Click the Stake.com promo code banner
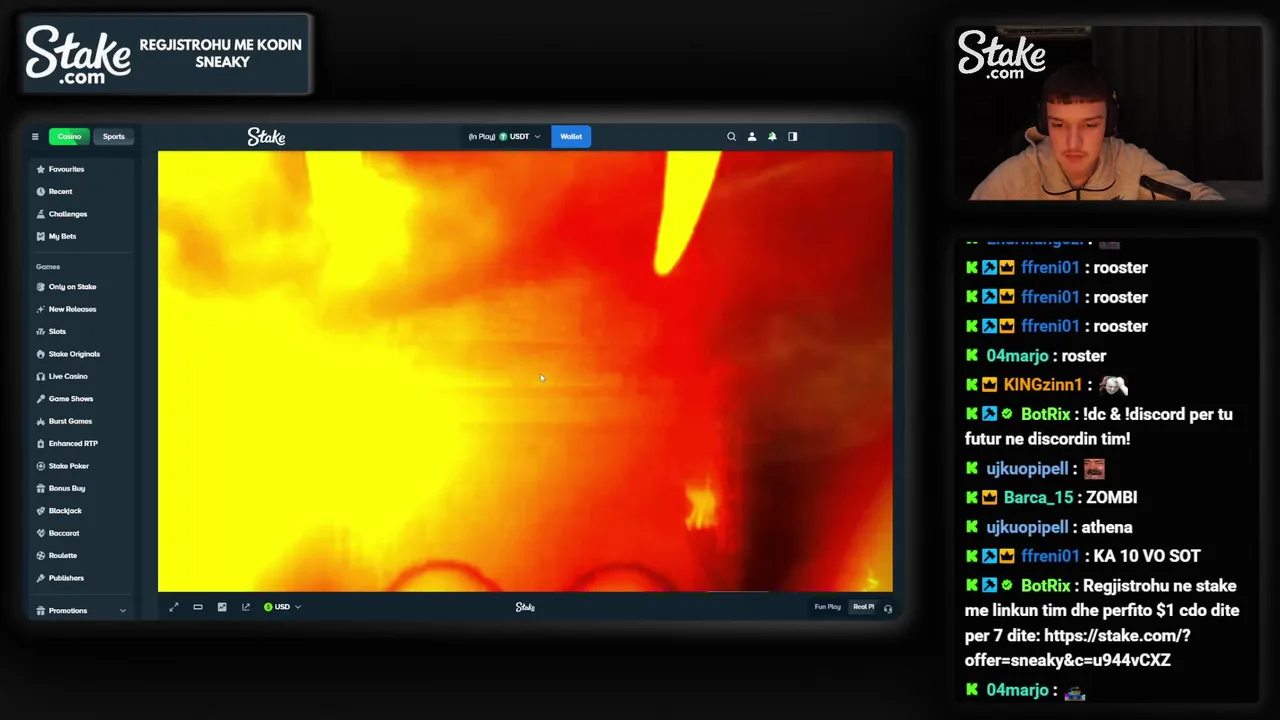Screen dimensions: 1280x720 click(x=167, y=54)
